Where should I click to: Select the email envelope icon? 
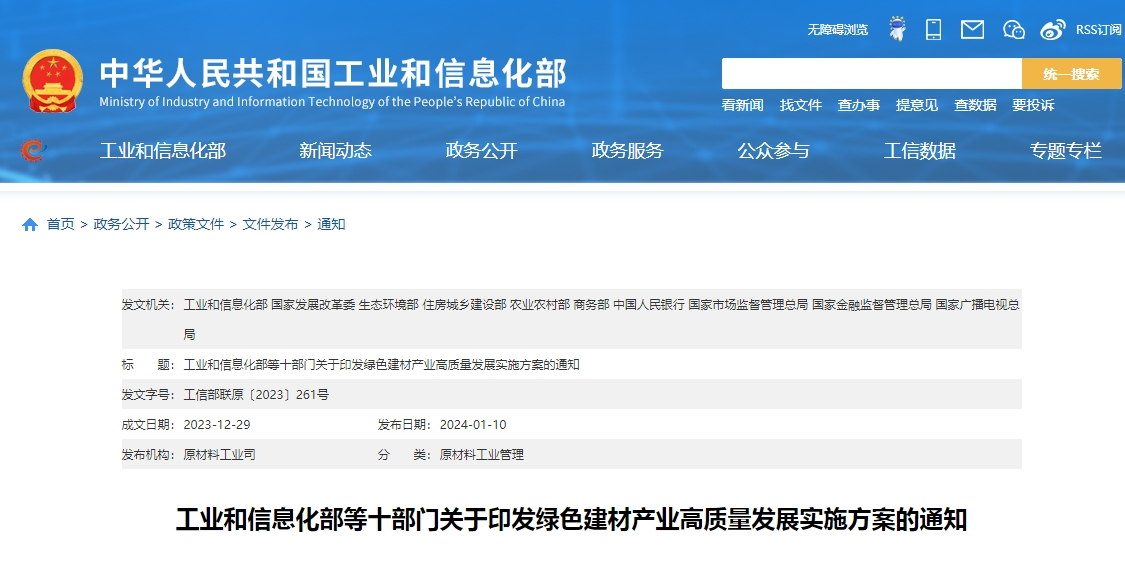click(x=972, y=29)
